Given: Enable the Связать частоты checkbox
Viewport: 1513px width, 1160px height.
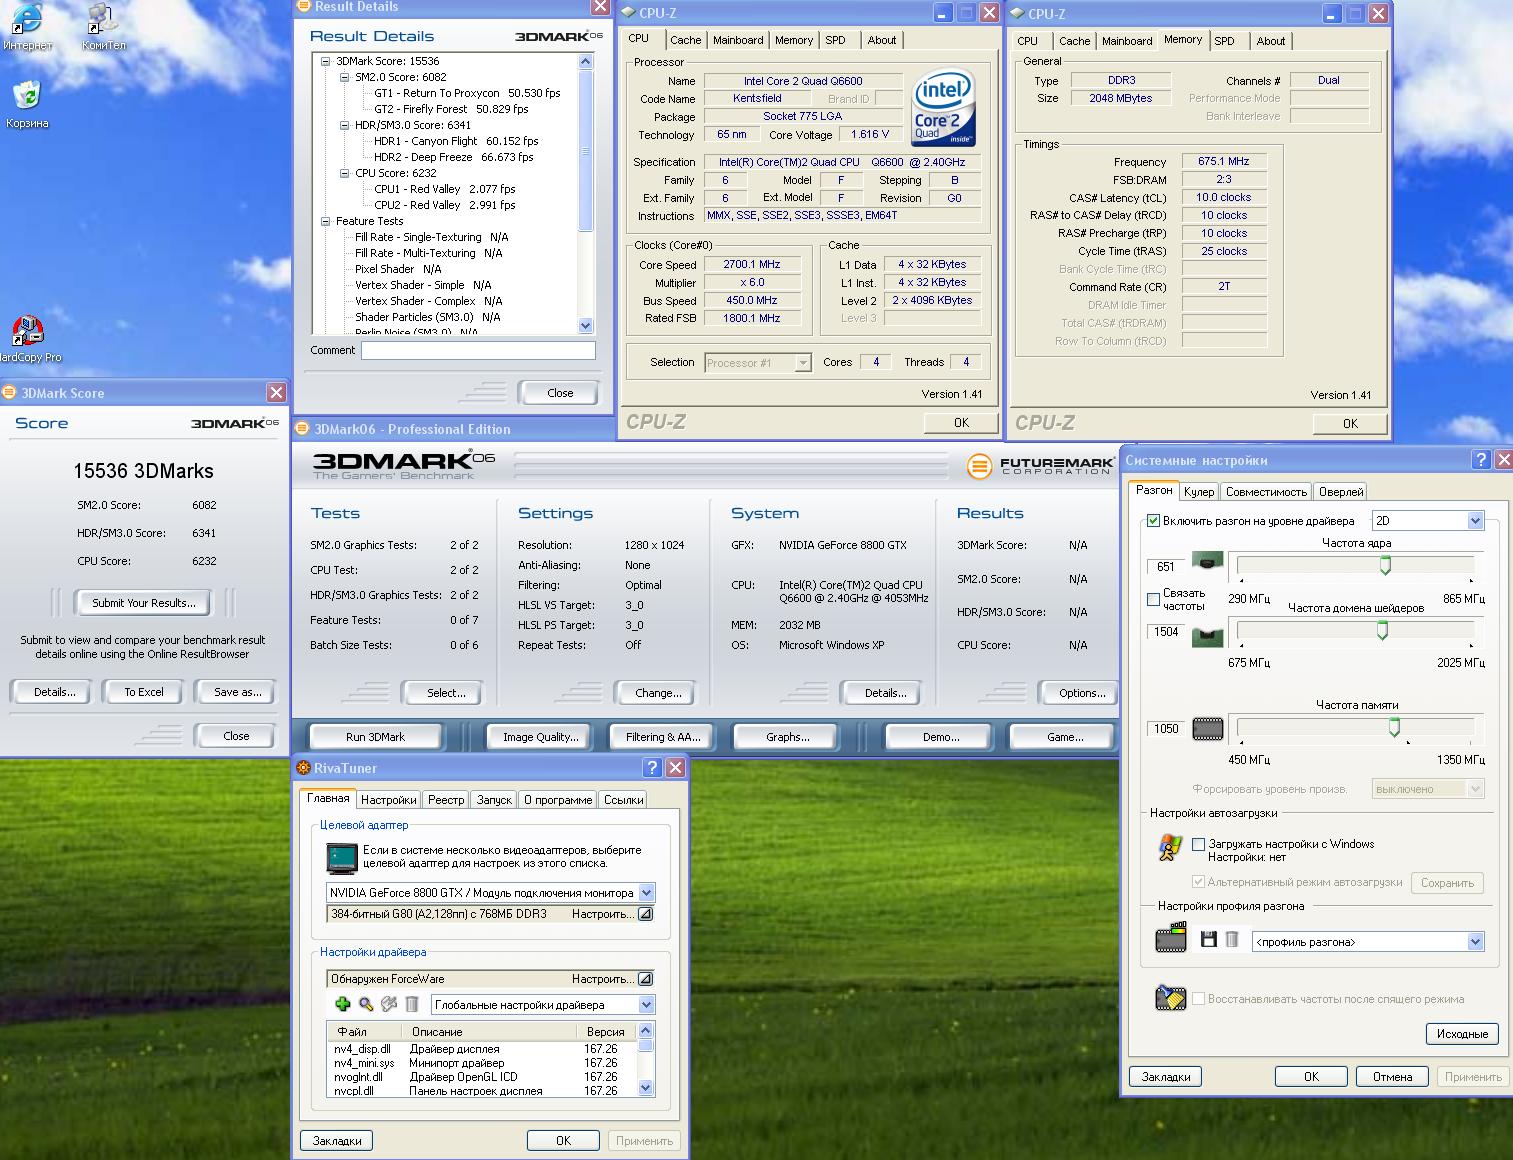Looking at the screenshot, I should pyautogui.click(x=1153, y=599).
